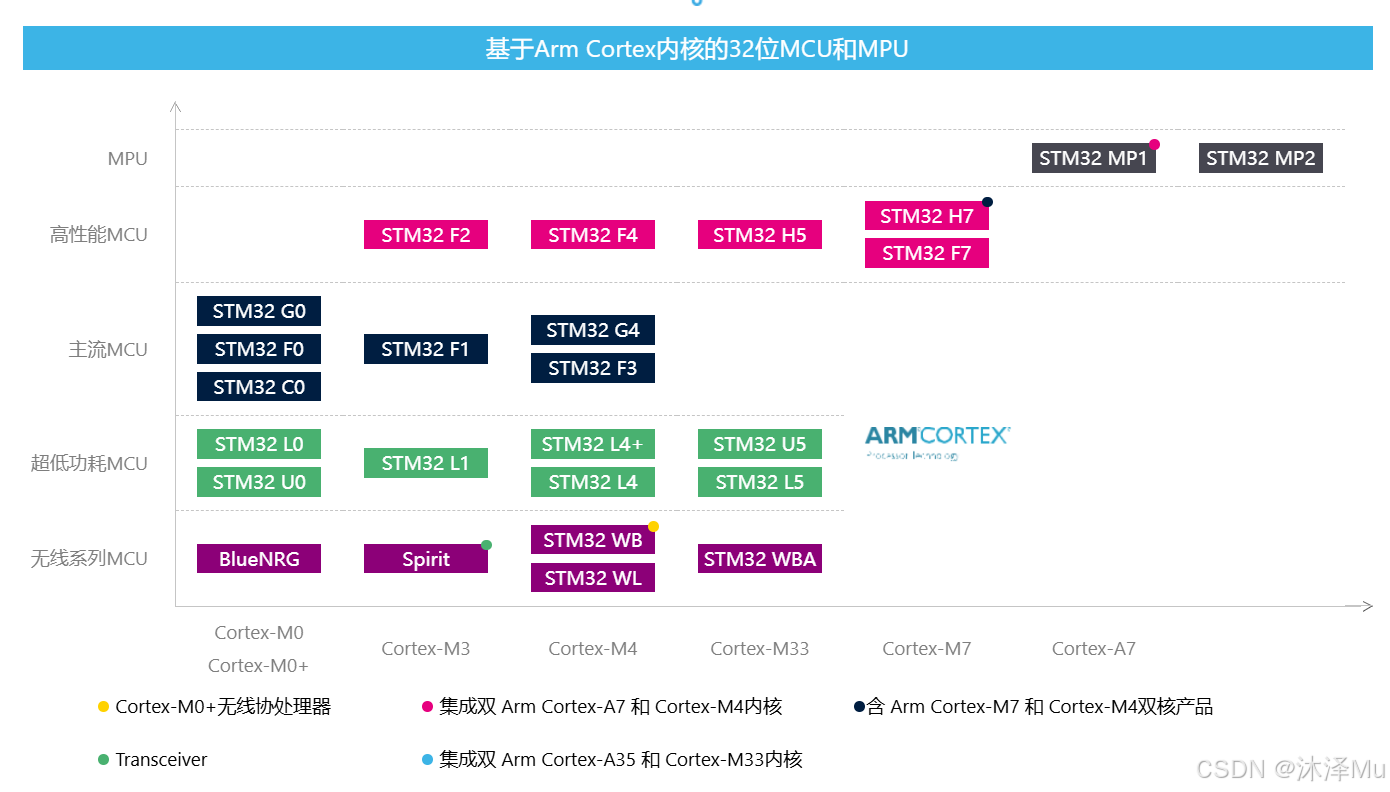Click legend text Cortex-M0+无线协处理器

[x=223, y=707]
